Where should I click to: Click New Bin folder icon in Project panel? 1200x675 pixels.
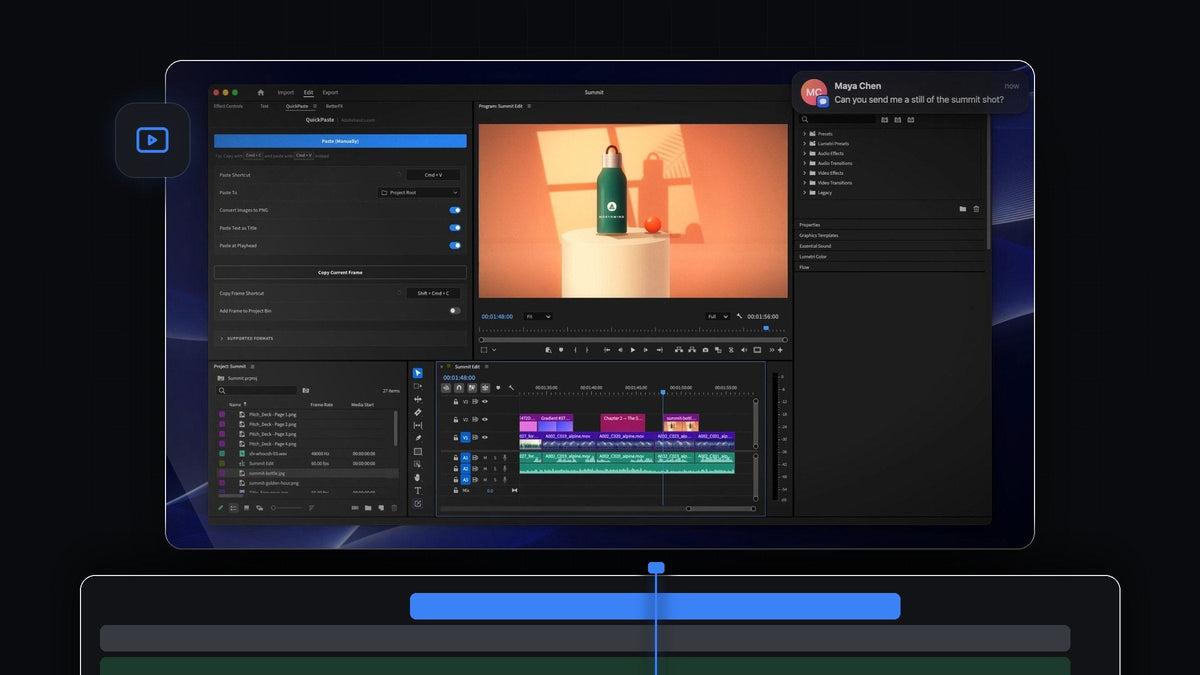tap(368, 508)
